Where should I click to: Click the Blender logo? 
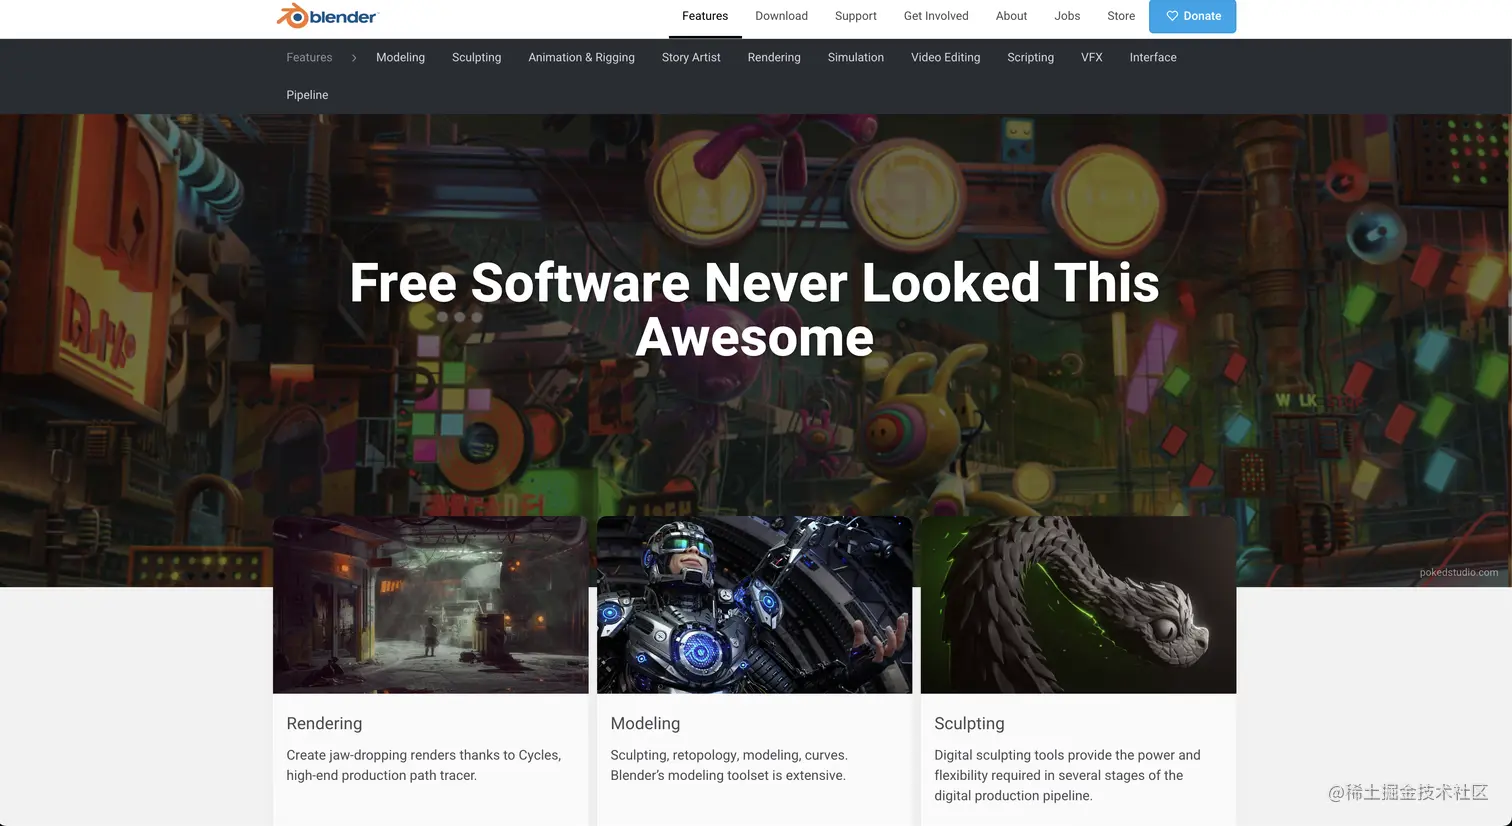coord(327,16)
